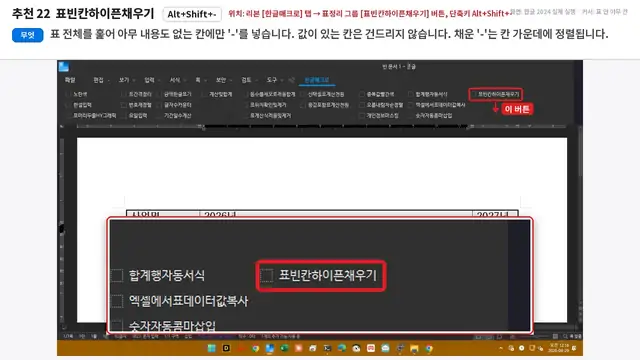
Task: Open File Explorer from the taskbar
Action: [414, 348]
